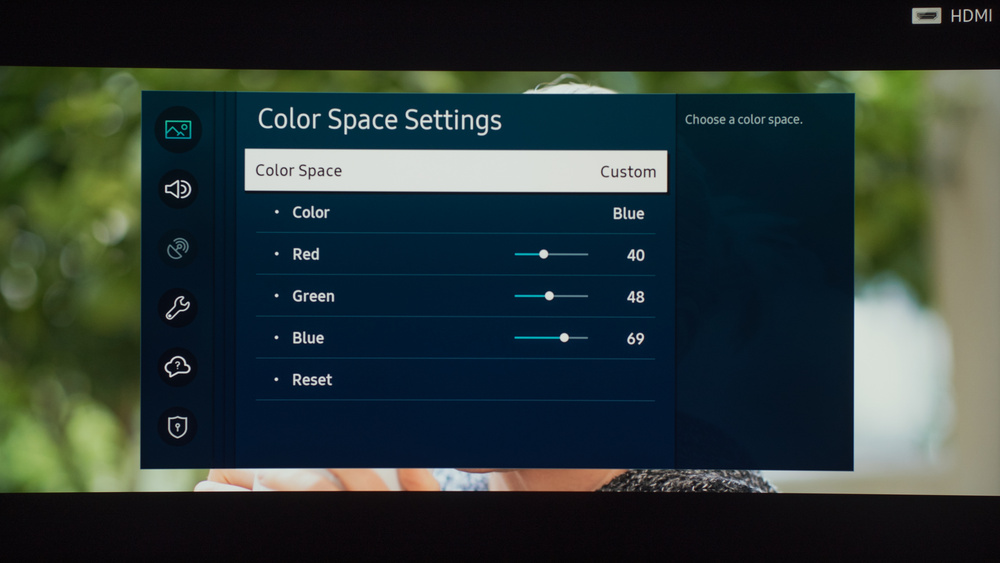The width and height of the screenshot is (1000, 563).
Task: Click the HDMI source label text
Action: [971, 16]
